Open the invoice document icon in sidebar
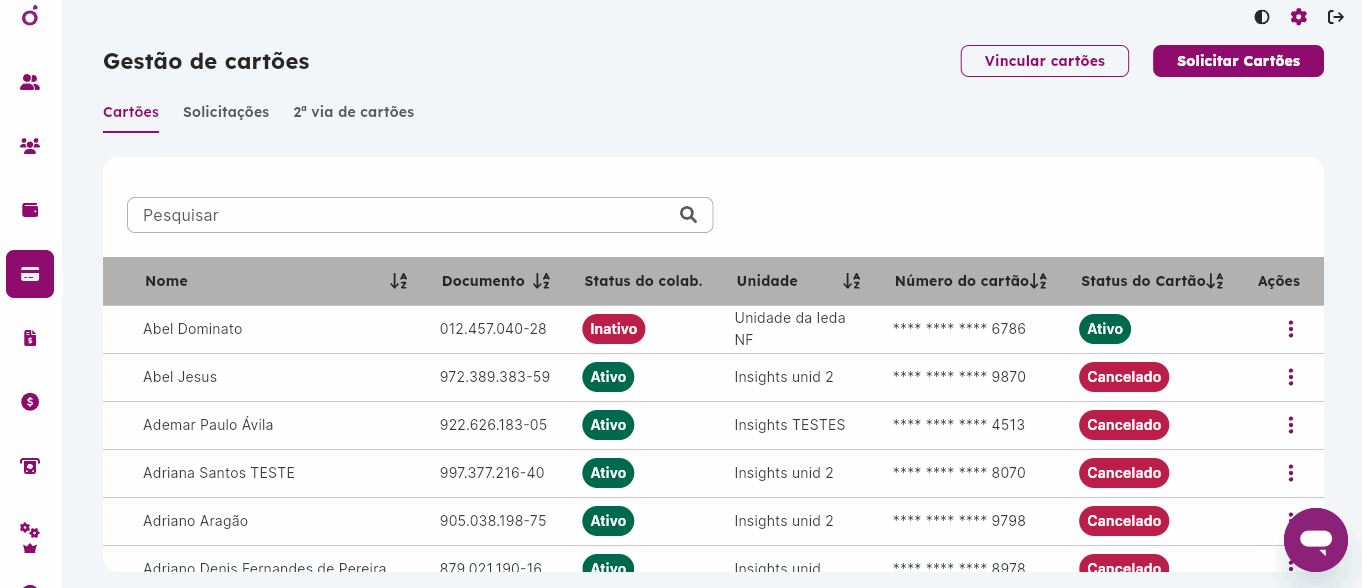This screenshot has width=1362, height=588. (x=30, y=338)
